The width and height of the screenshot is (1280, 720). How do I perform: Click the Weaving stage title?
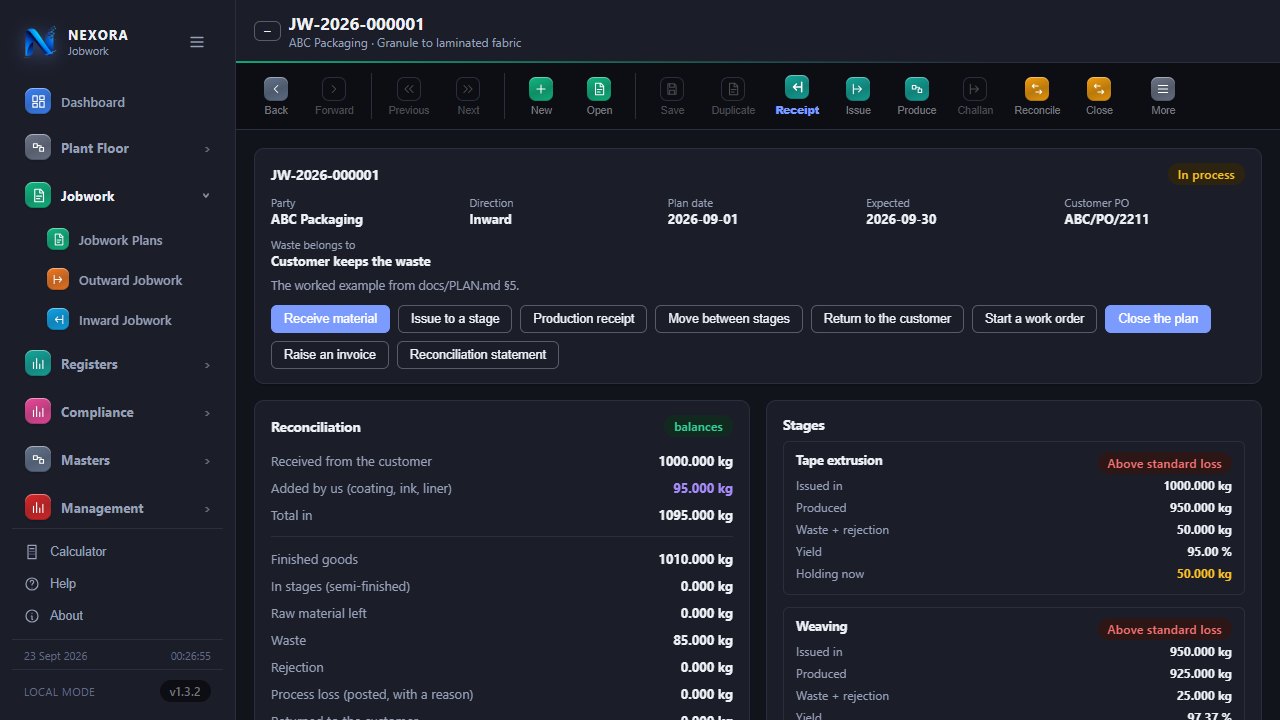pos(821,627)
